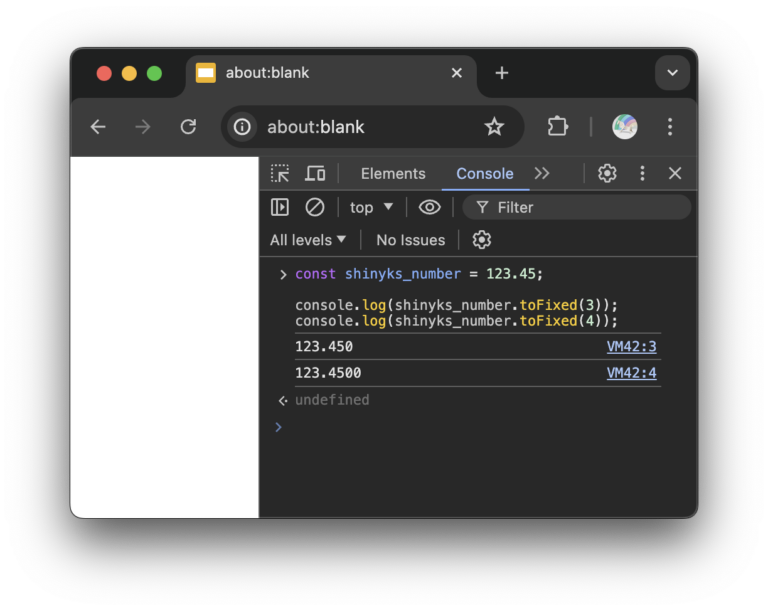Click the 123.450 log output
Image resolution: width=768 pixels, height=611 pixels.
click(x=324, y=346)
